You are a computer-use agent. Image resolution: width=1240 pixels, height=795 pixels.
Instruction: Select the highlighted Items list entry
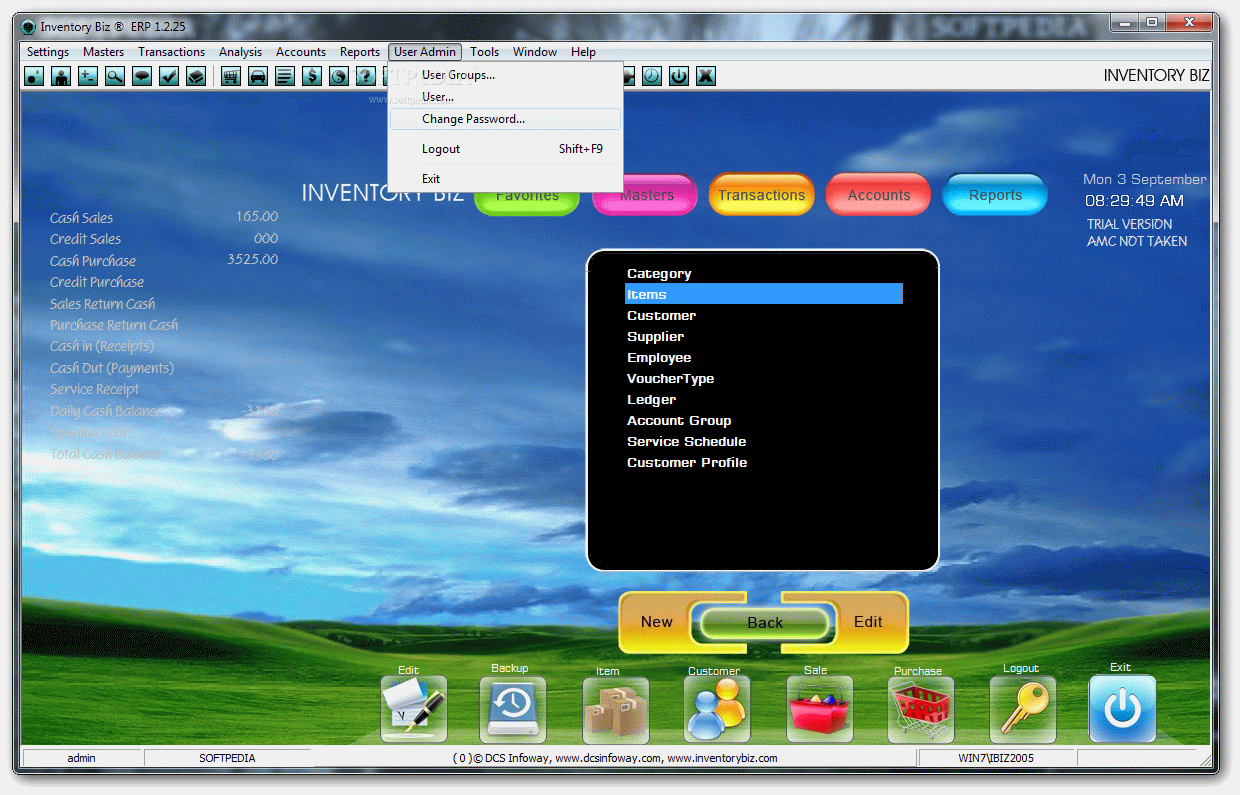pos(764,294)
